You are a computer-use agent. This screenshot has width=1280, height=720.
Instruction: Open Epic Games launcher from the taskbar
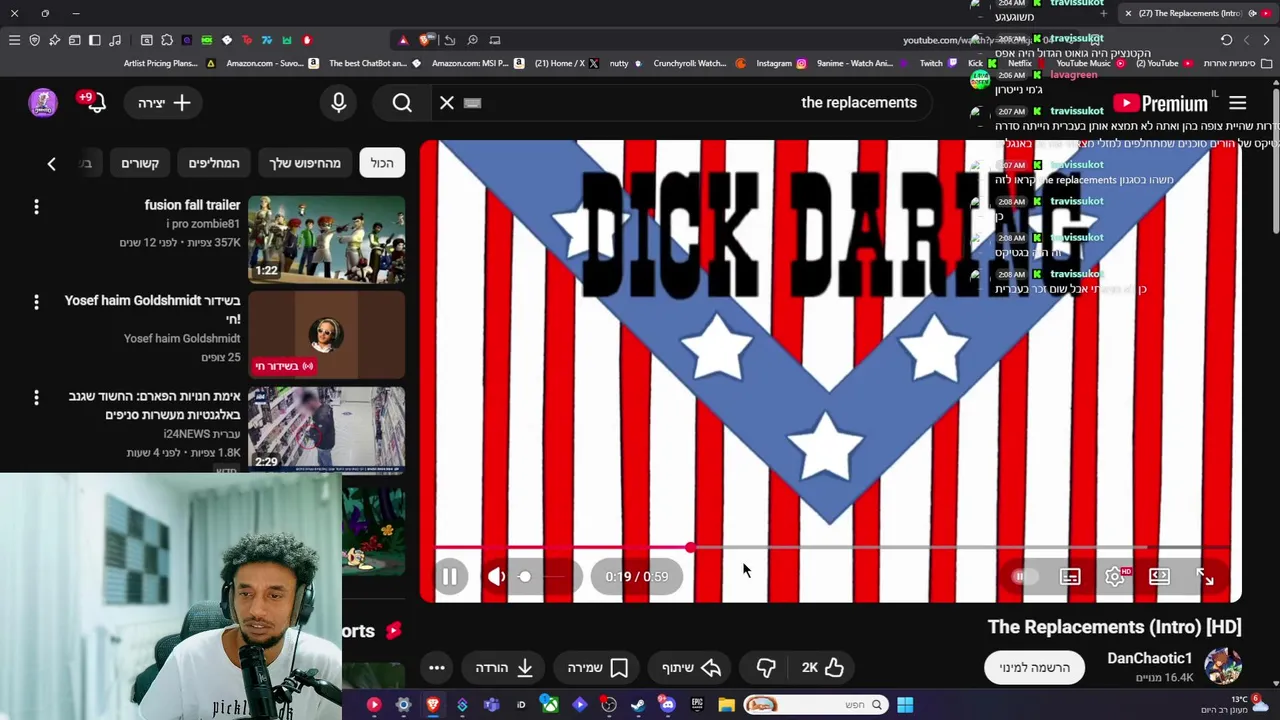pos(696,705)
